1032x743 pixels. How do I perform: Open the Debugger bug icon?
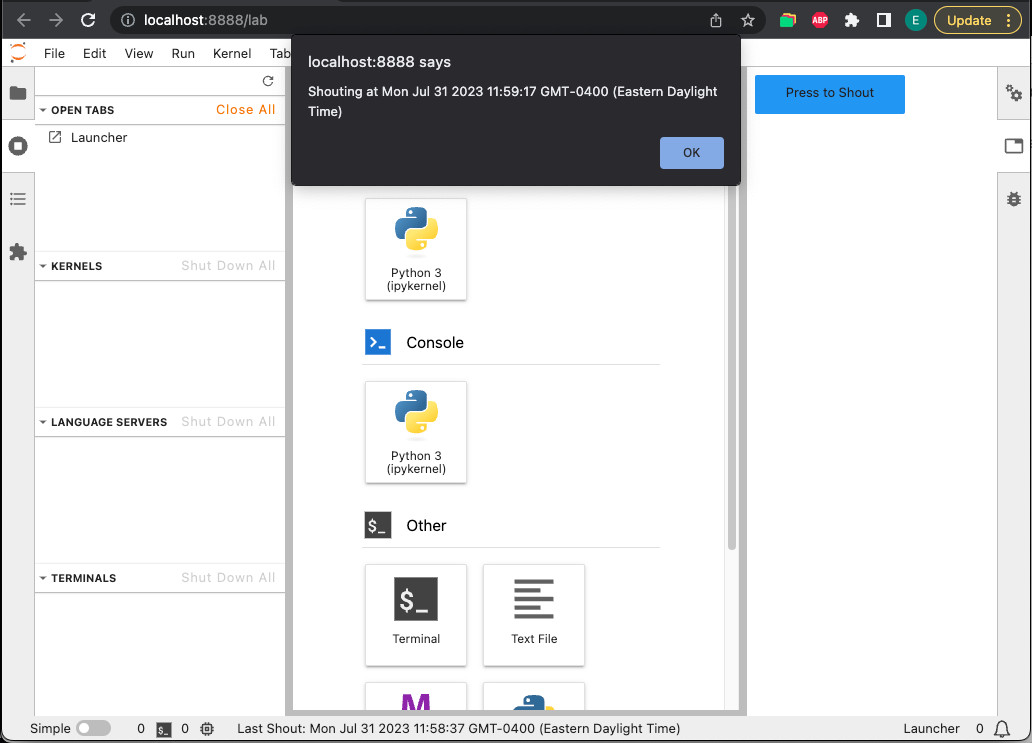1014,199
